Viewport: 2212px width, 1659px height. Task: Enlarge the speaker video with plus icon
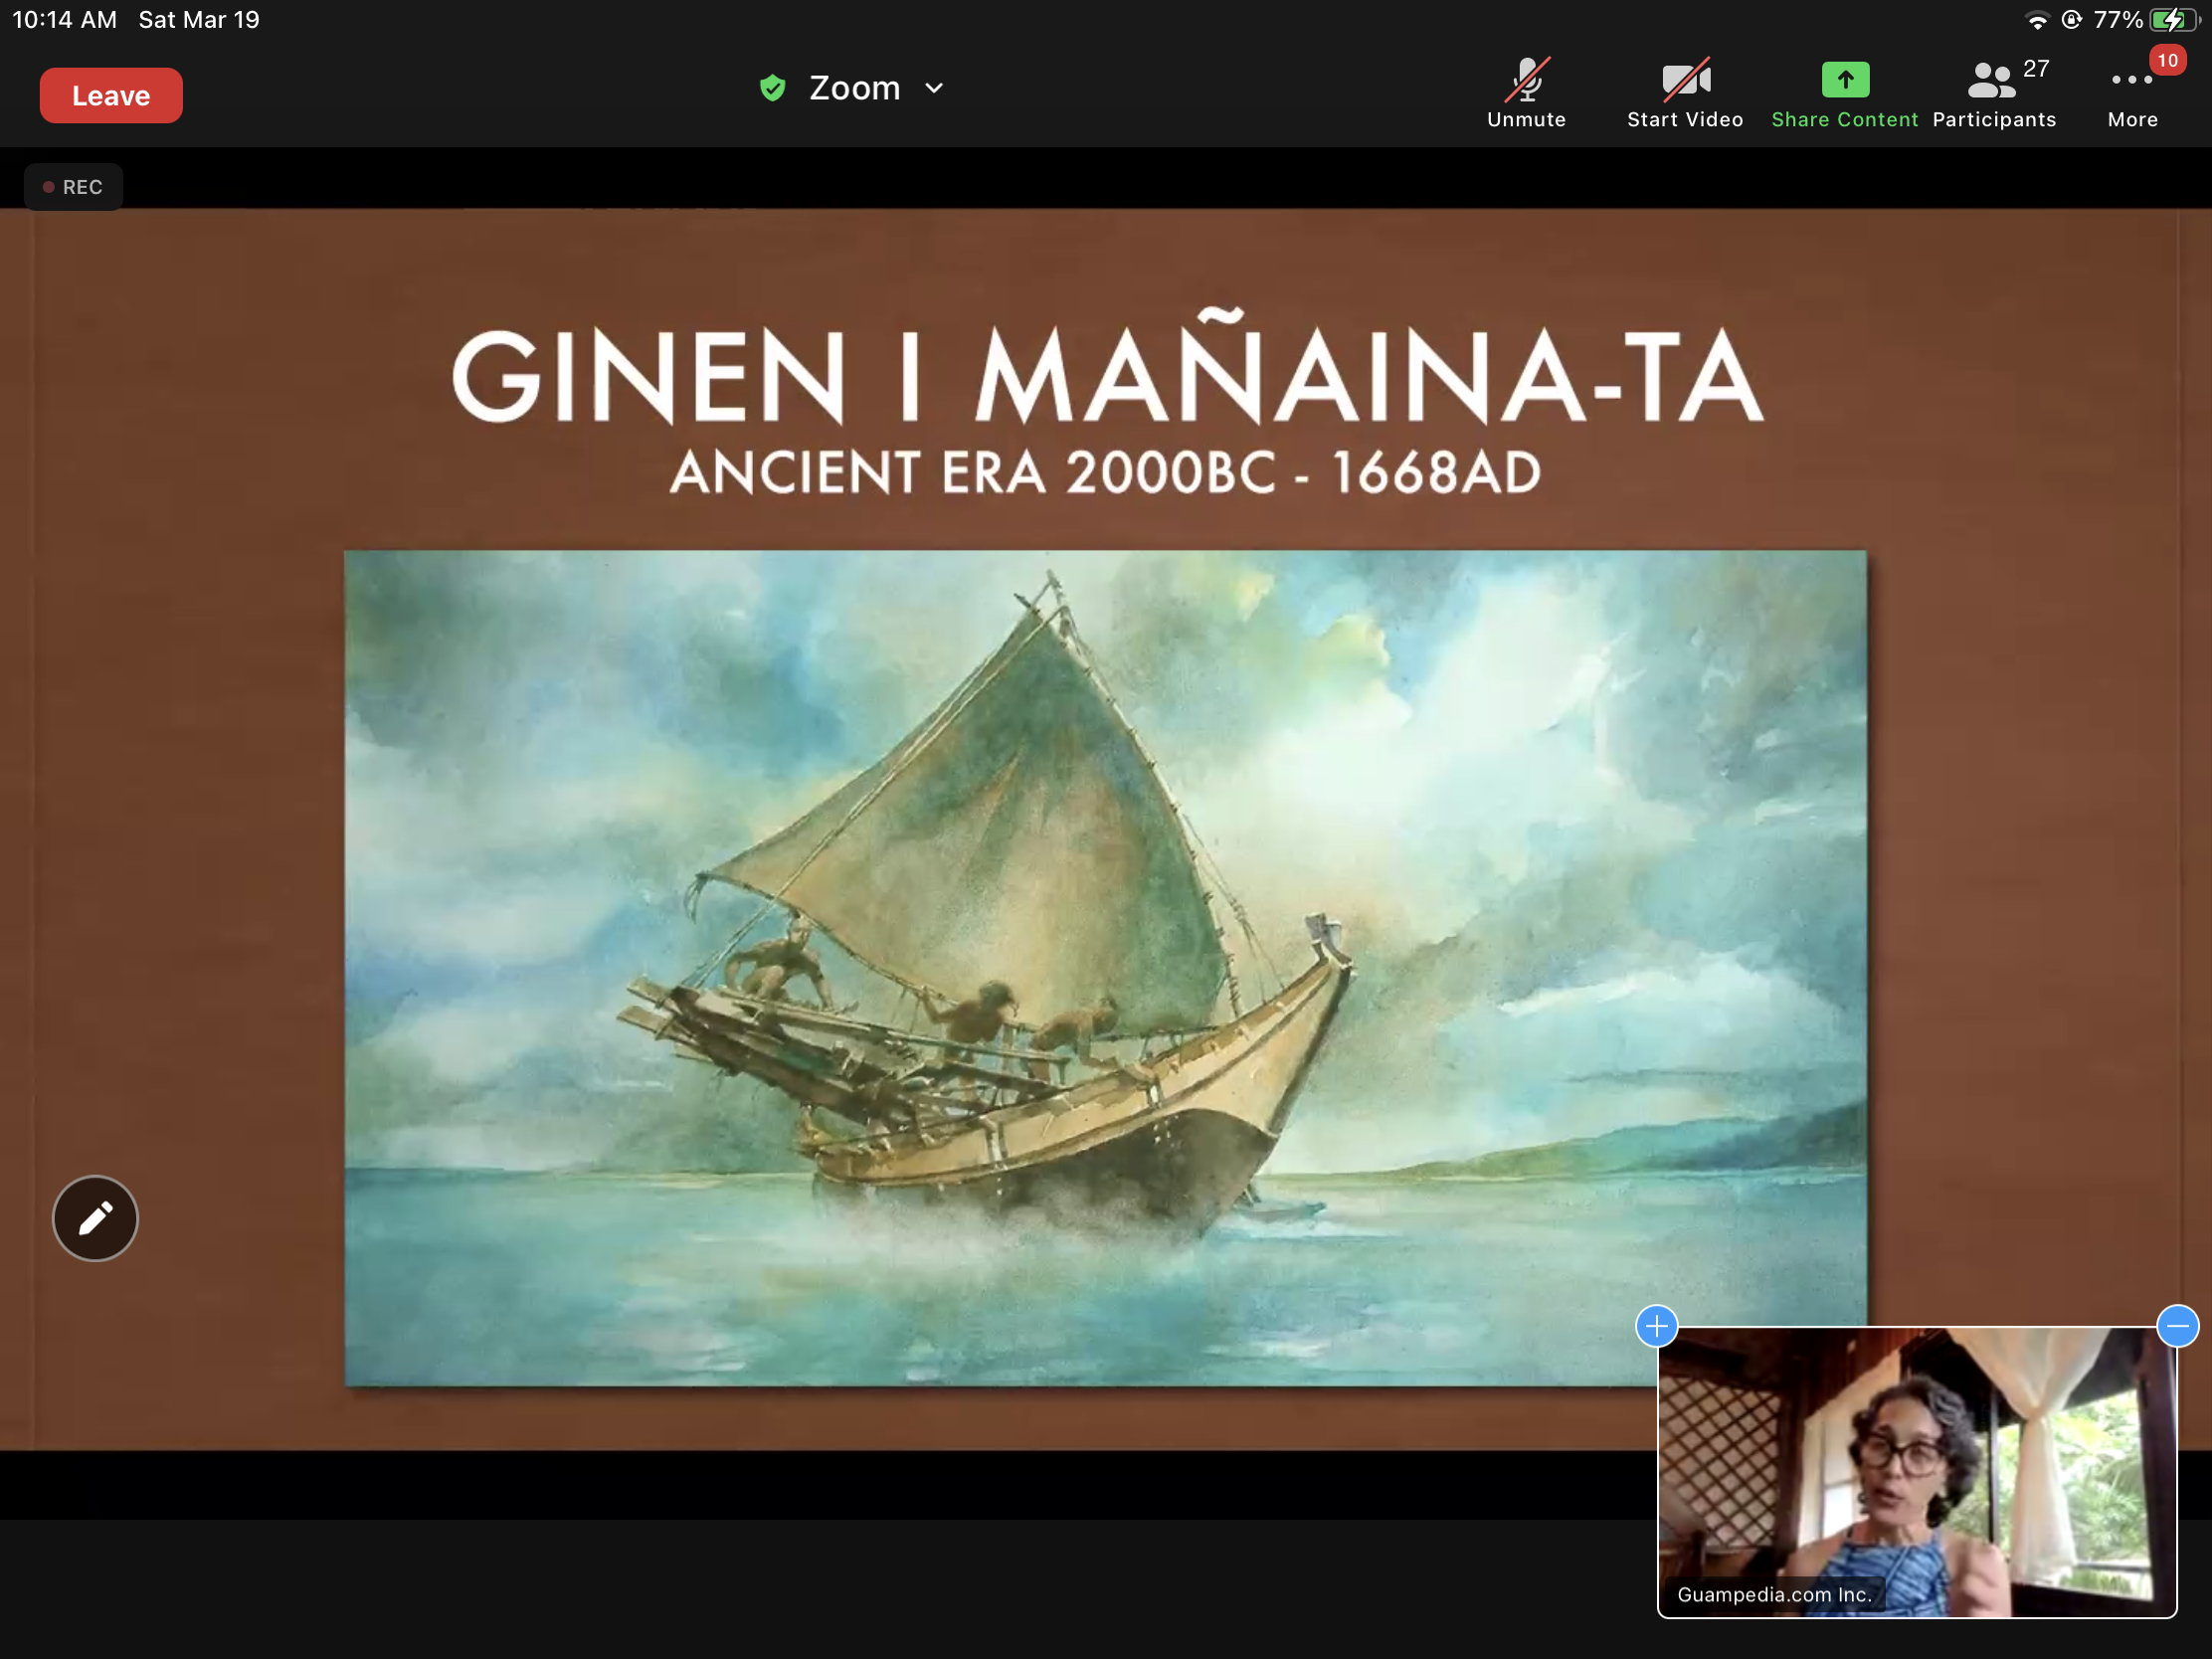pos(1656,1326)
